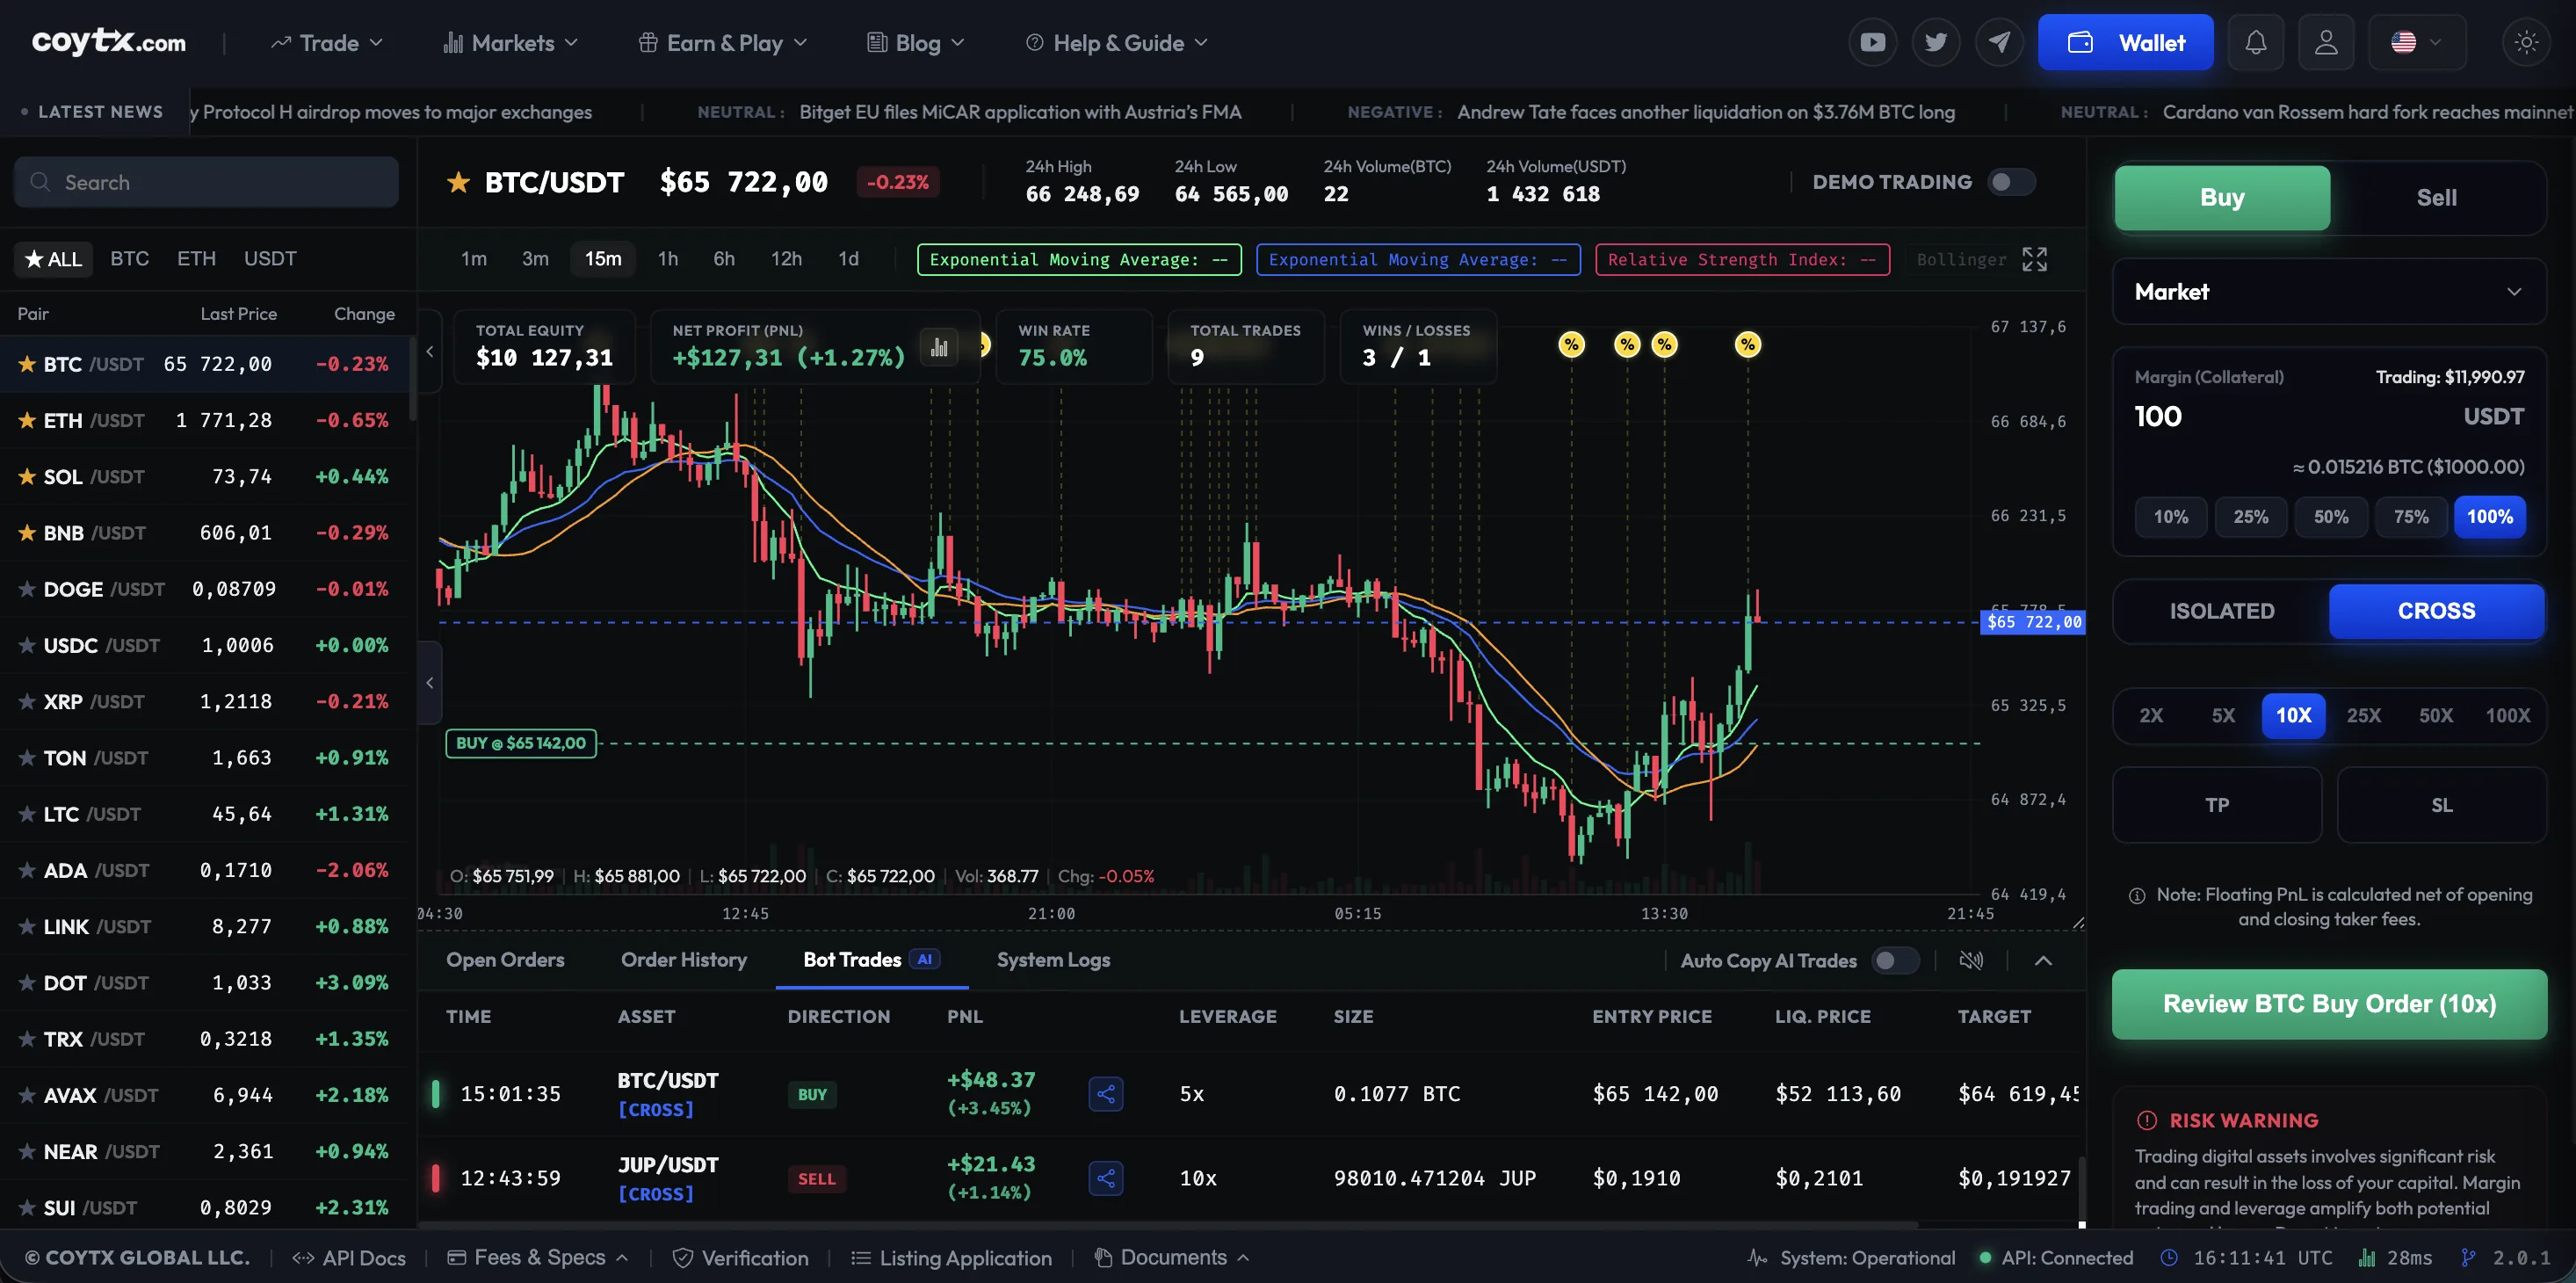Open the Markets dropdown menu
The image size is (2576, 1283).
(x=510, y=43)
